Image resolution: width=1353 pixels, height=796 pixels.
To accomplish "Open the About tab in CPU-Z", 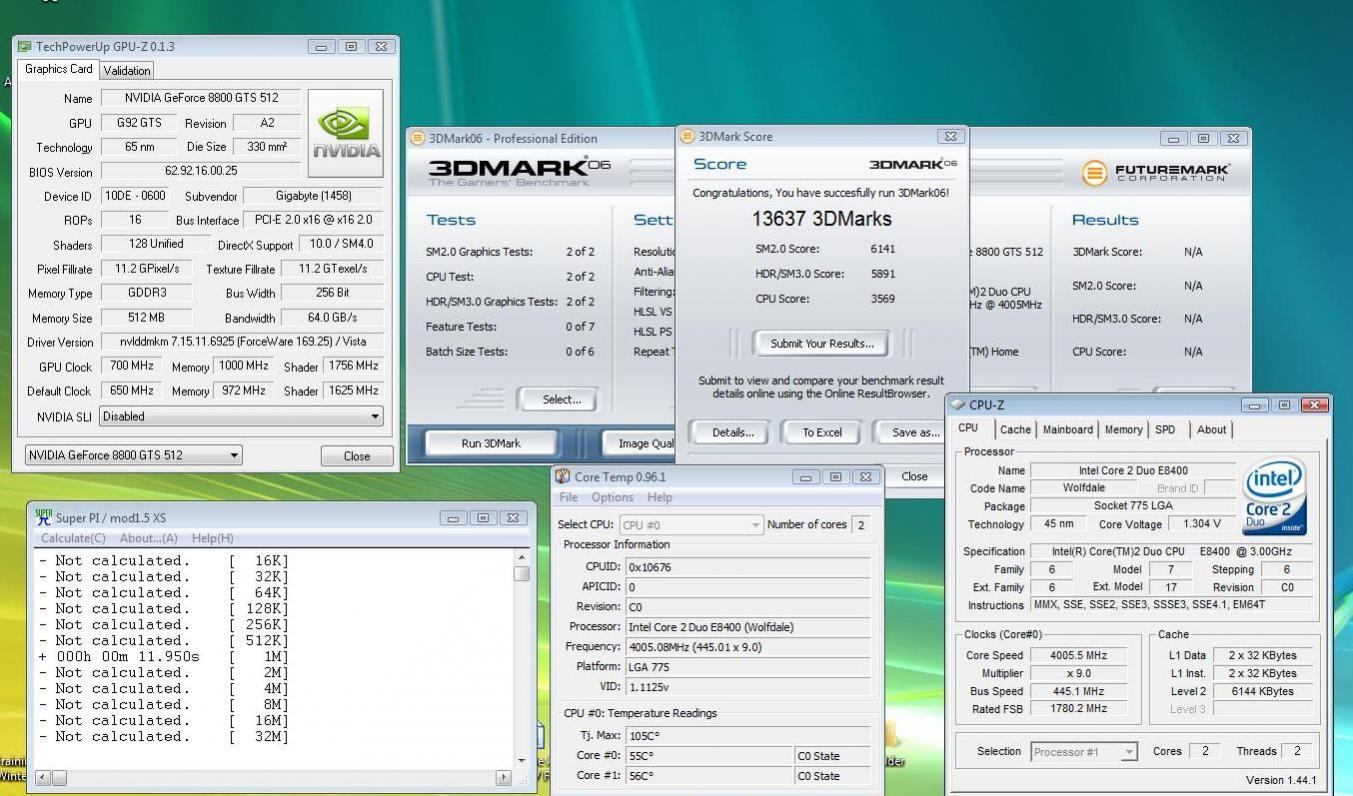I will (x=1211, y=429).
